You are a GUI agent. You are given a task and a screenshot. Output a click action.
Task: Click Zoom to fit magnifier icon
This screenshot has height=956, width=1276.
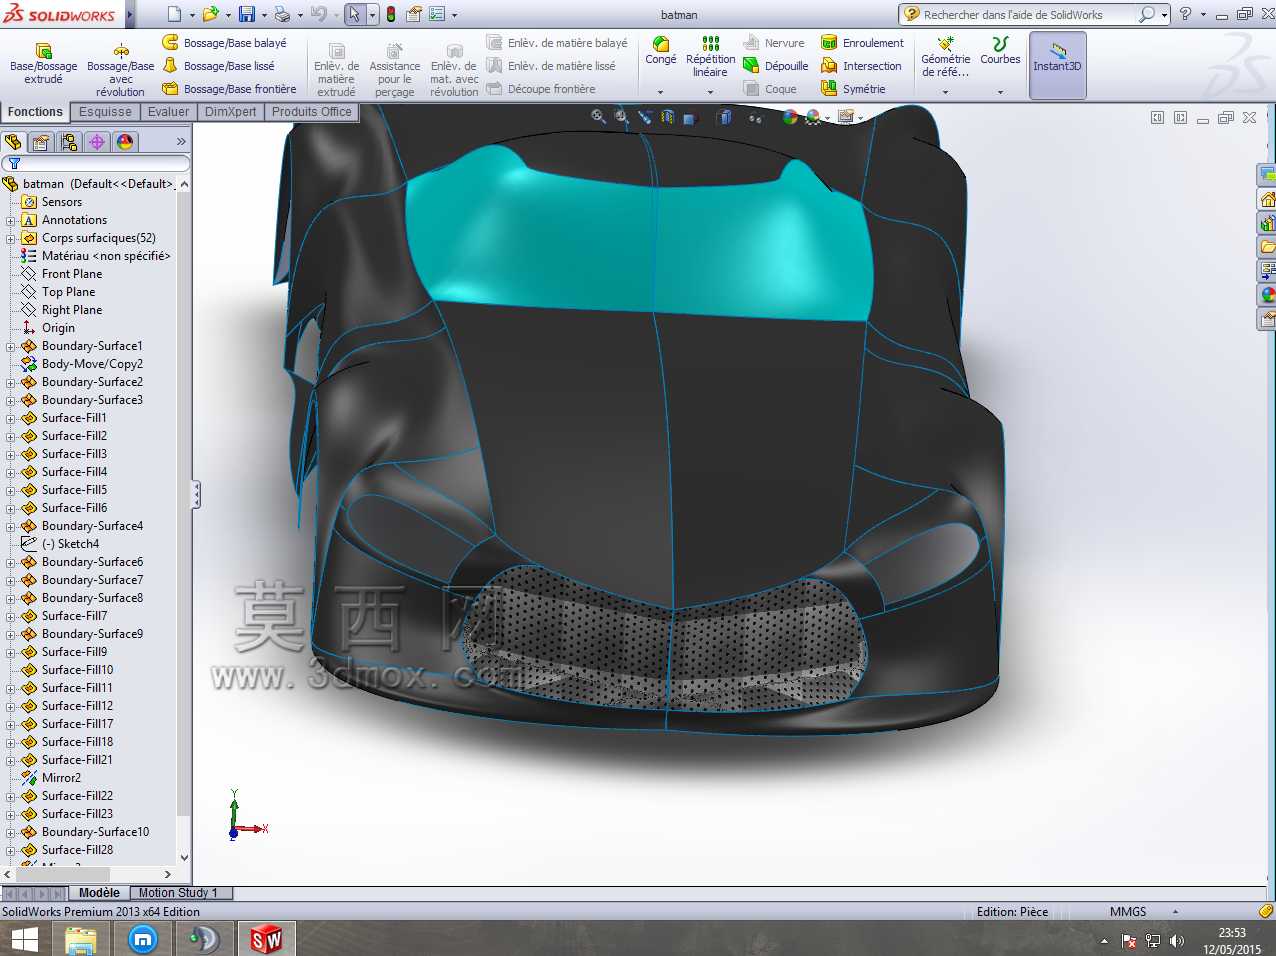(x=598, y=117)
